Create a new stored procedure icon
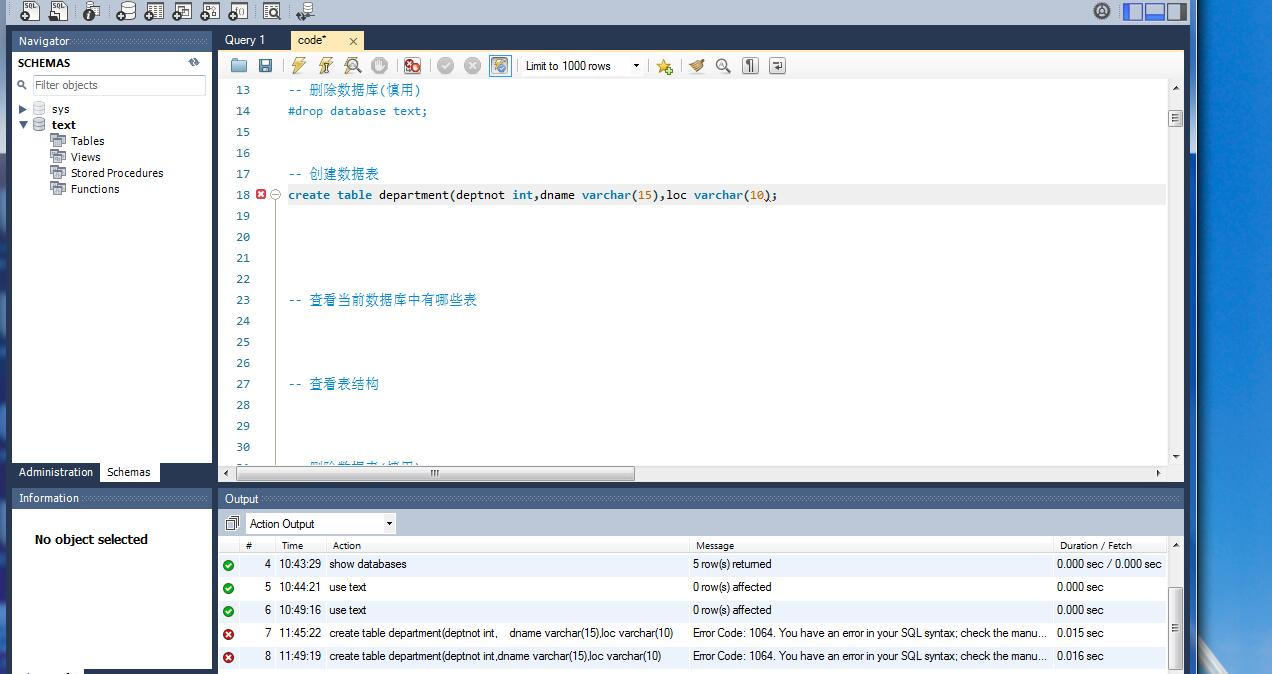The width and height of the screenshot is (1272, 674). coord(210,11)
